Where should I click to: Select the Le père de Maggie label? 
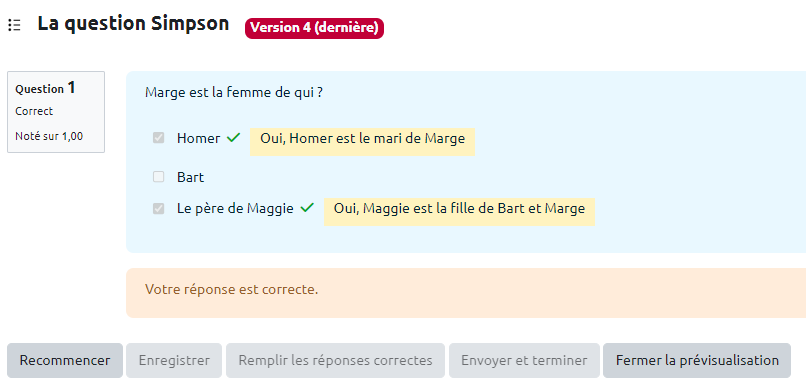coord(235,209)
